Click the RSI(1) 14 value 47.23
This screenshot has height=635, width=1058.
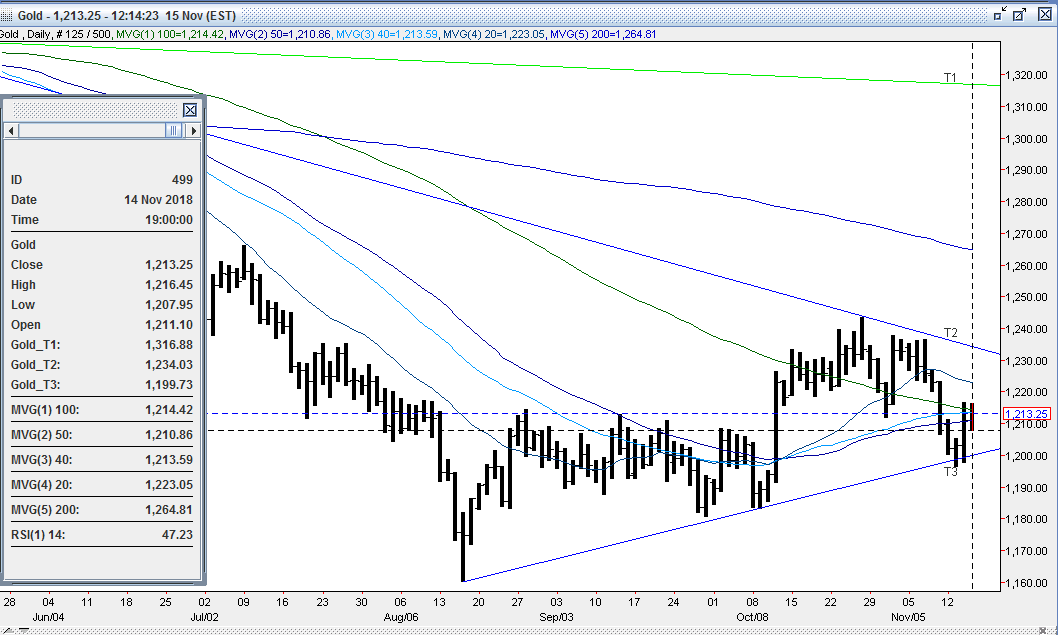click(177, 534)
